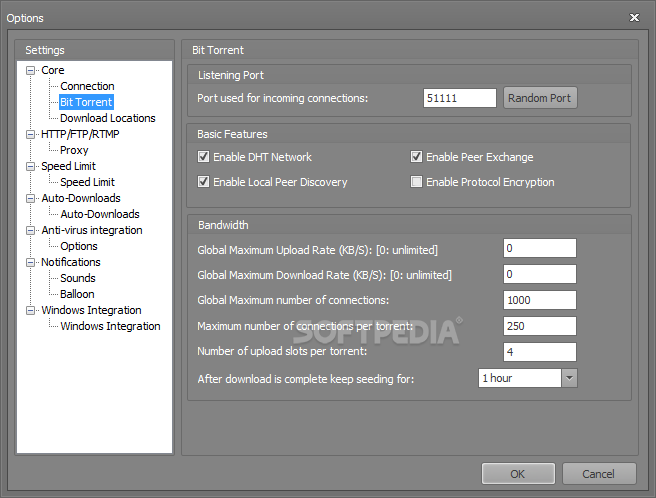This screenshot has width=656, height=498.
Task: Select the Notifications category label
Action: tap(71, 262)
